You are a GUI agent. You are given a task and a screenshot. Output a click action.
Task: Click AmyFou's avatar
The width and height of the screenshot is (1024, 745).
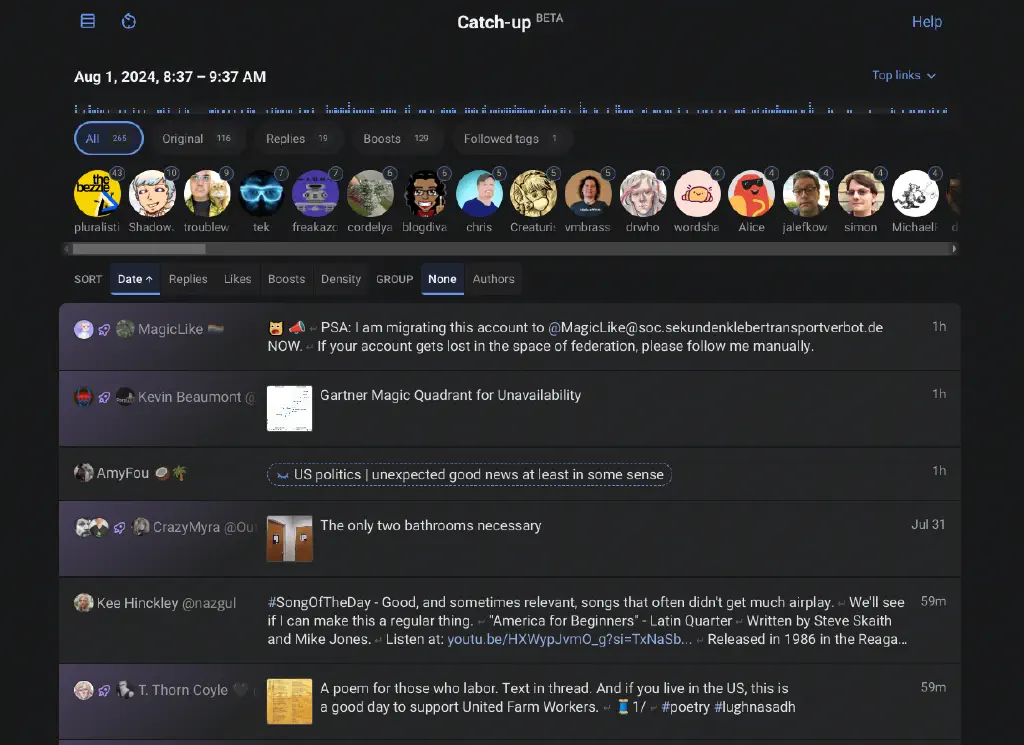84,473
